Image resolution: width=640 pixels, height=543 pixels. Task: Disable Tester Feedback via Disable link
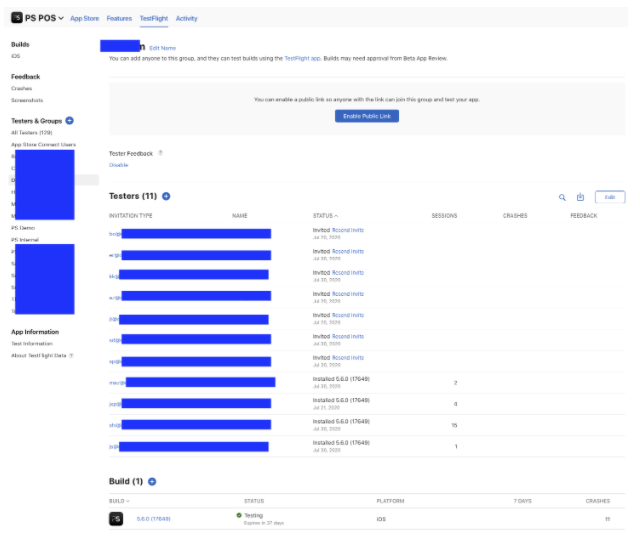(x=119, y=165)
